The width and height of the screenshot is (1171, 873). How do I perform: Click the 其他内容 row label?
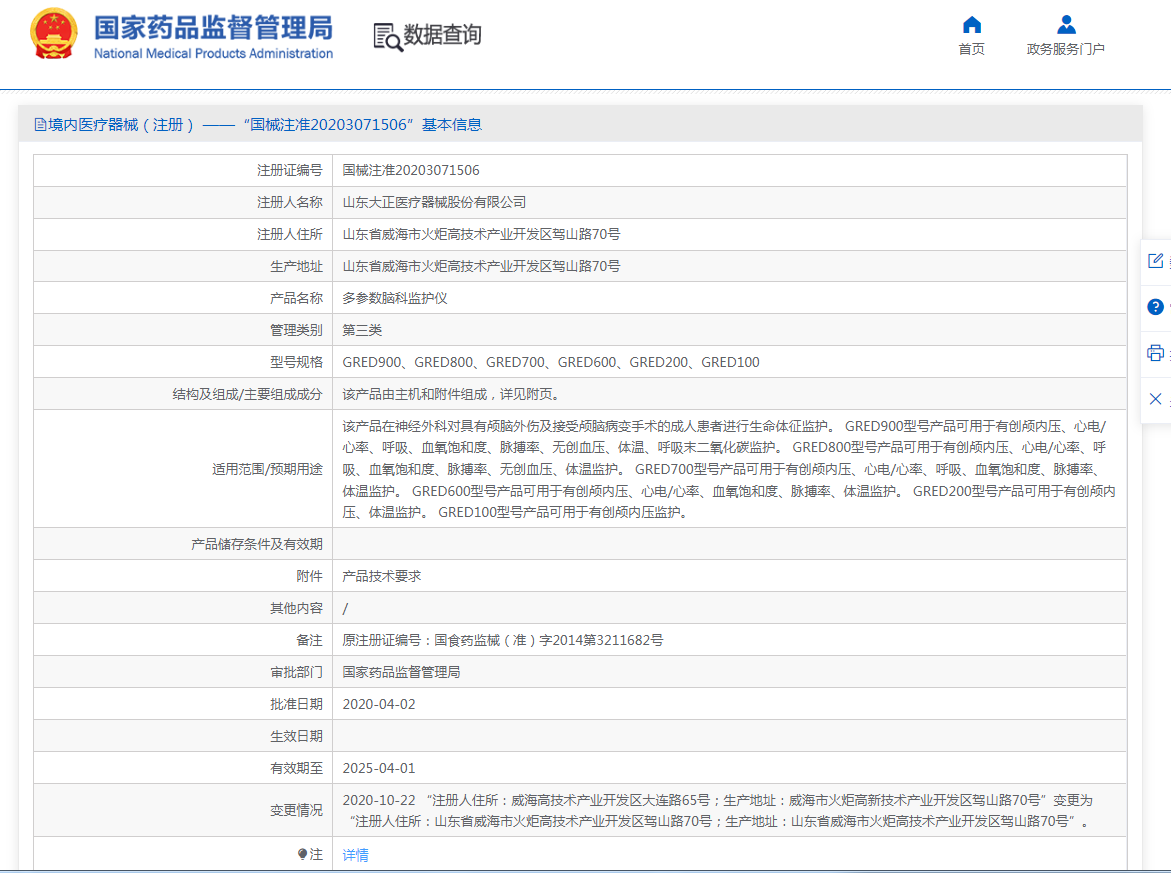pyautogui.click(x=296, y=609)
